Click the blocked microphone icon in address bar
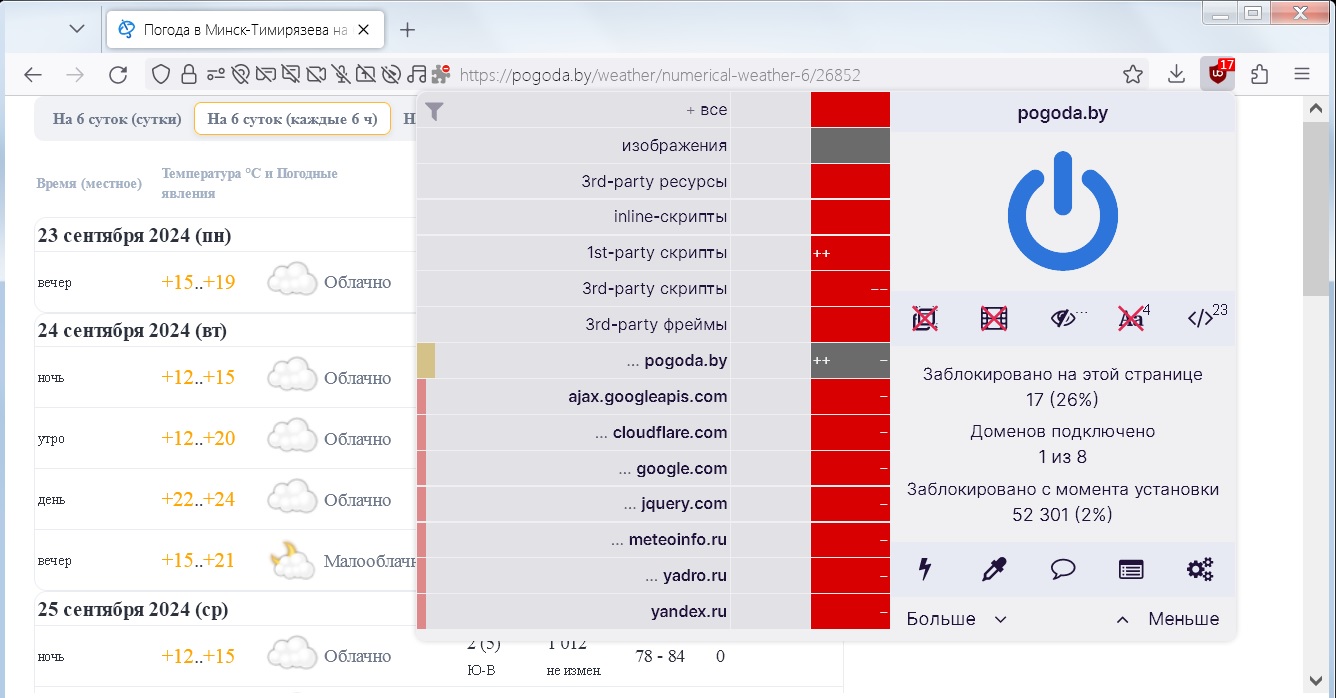The width and height of the screenshot is (1336, 698). point(342,74)
